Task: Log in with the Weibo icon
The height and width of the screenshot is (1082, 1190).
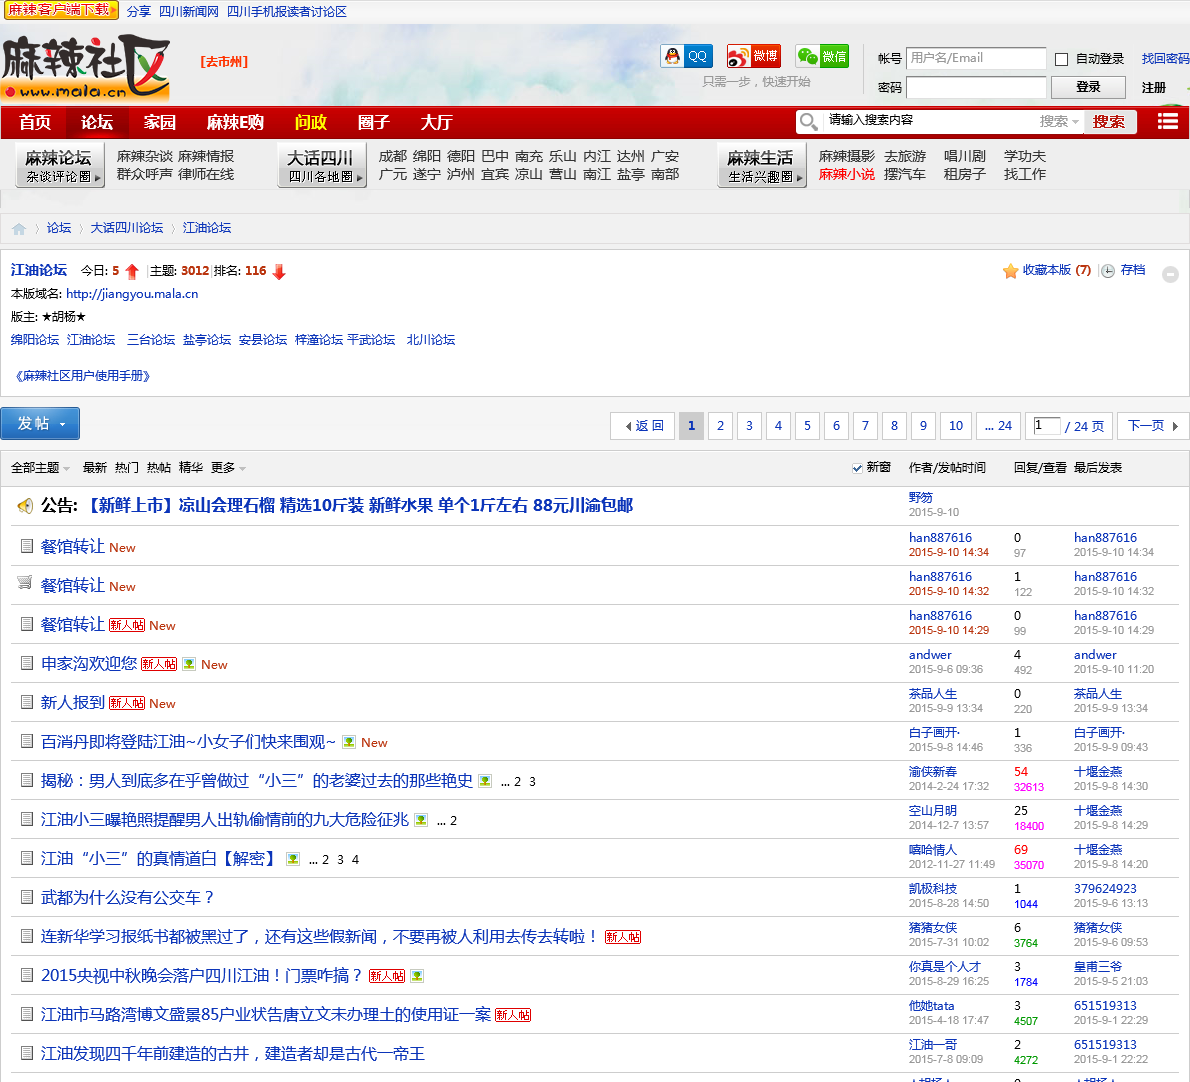Action: click(753, 56)
